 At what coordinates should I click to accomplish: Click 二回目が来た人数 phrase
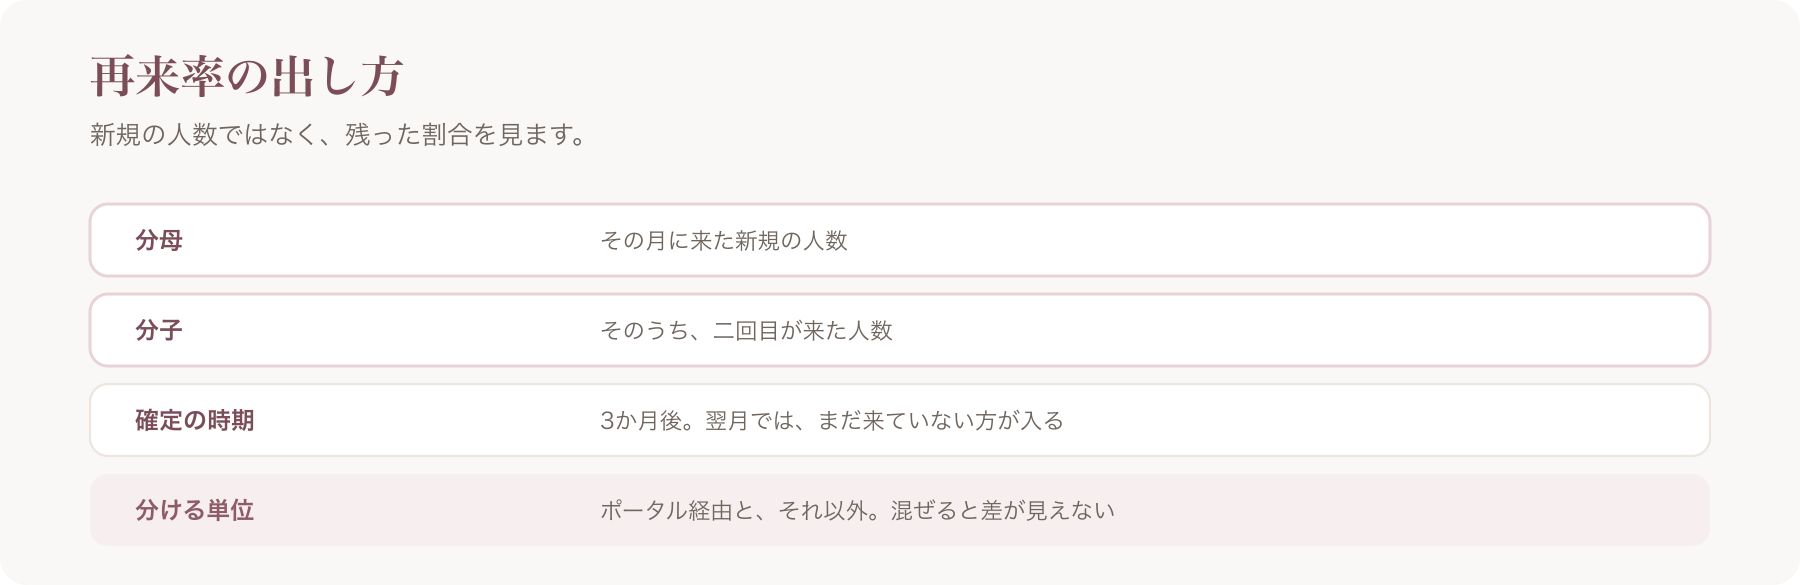[x=803, y=330]
